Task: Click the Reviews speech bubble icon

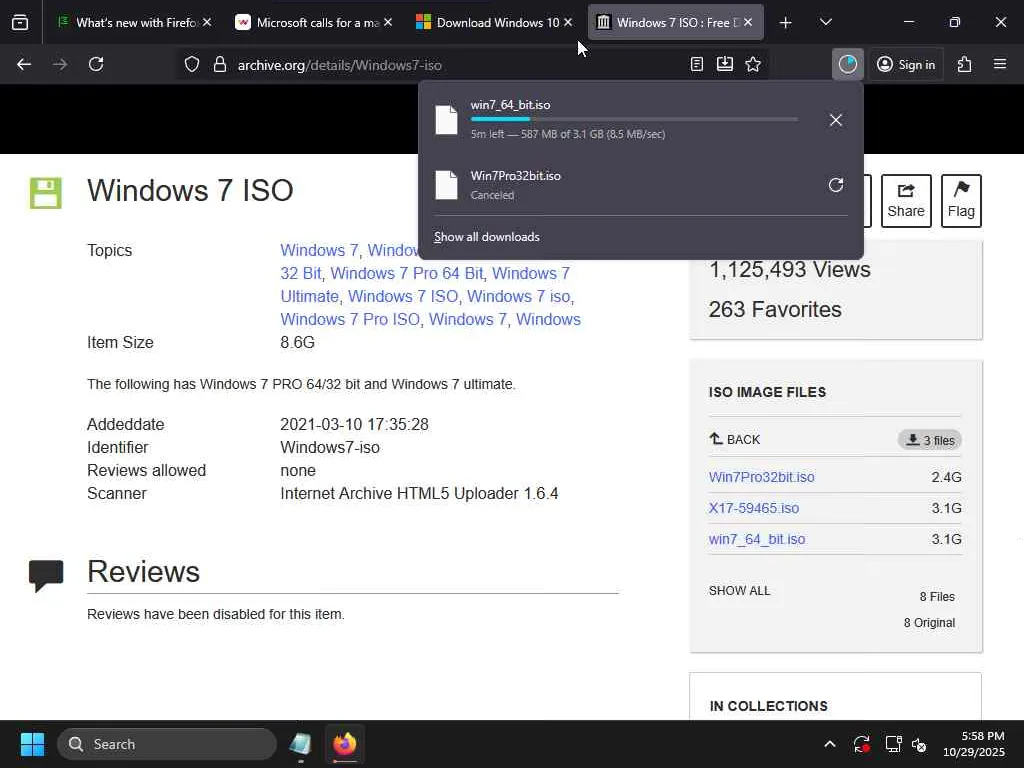Action: [46, 575]
